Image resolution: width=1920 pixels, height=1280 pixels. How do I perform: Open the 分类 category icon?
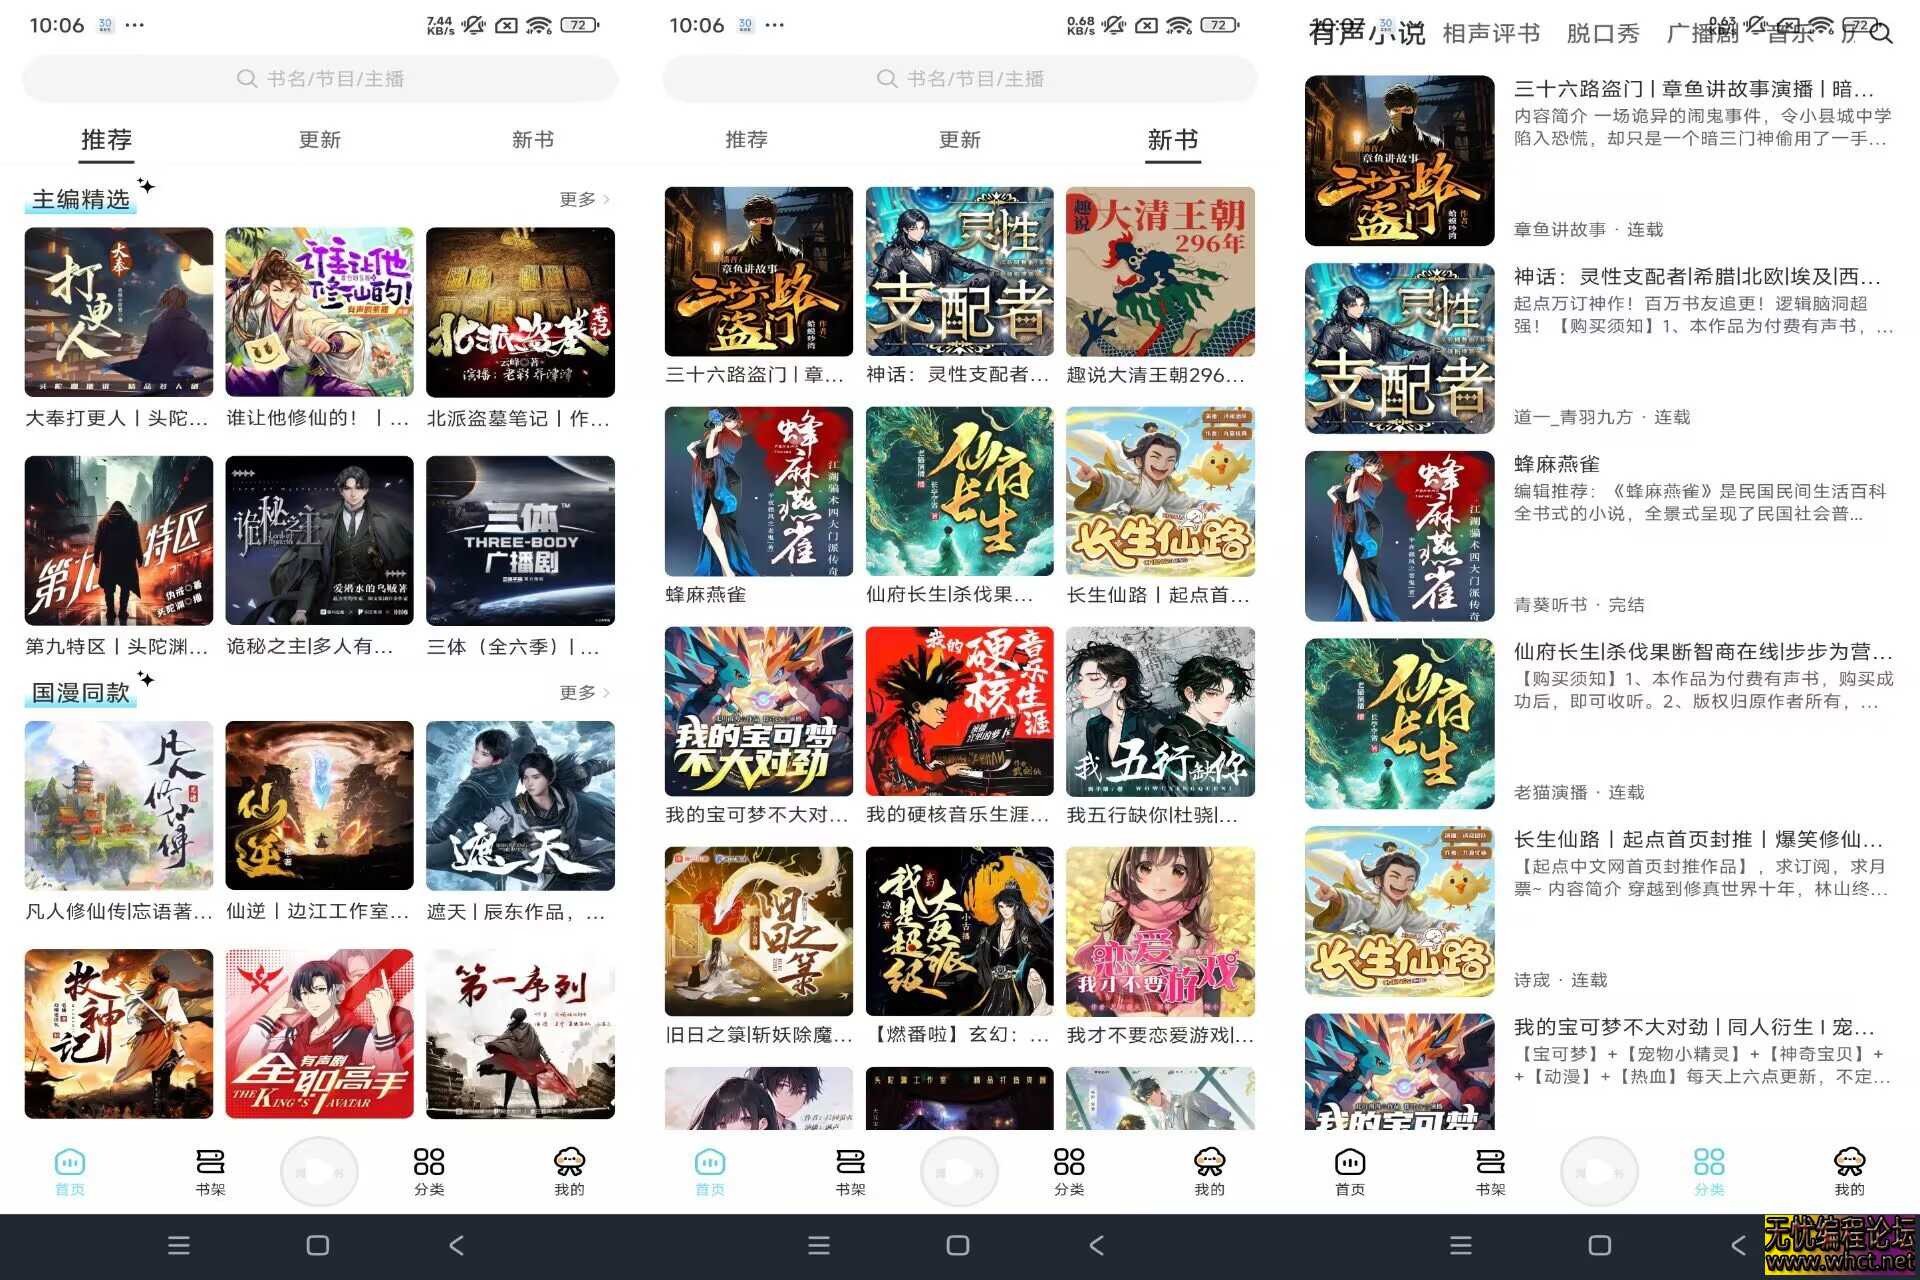click(429, 1170)
